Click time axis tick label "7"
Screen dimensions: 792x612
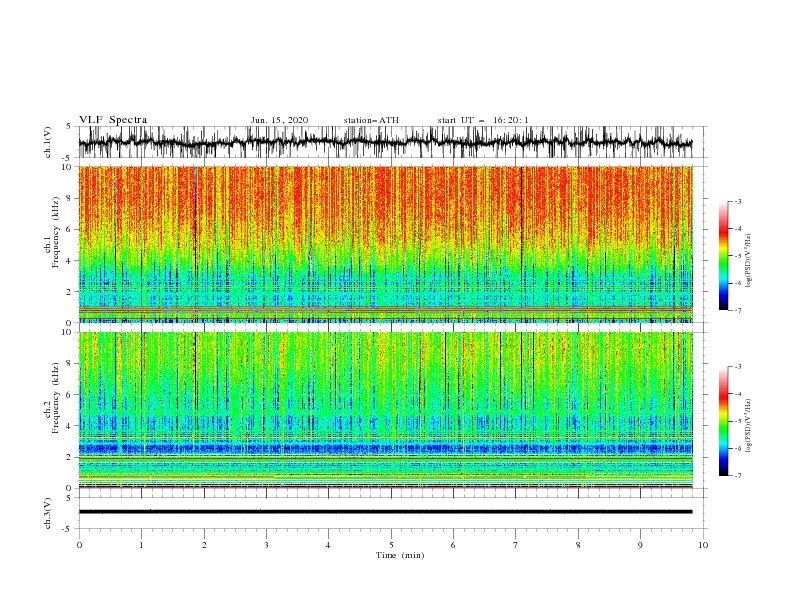(x=516, y=545)
